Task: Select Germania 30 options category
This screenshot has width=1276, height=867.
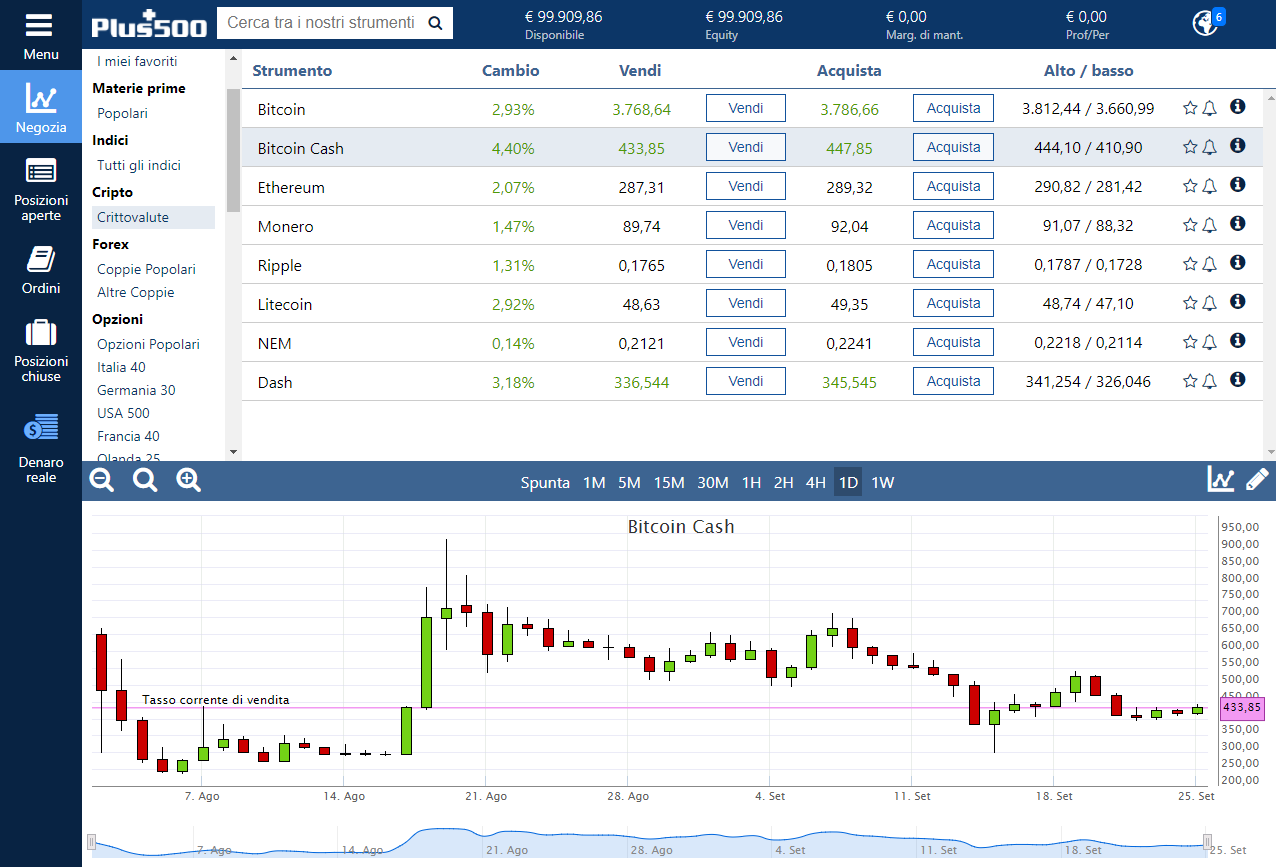Action: pyautogui.click(x=136, y=390)
